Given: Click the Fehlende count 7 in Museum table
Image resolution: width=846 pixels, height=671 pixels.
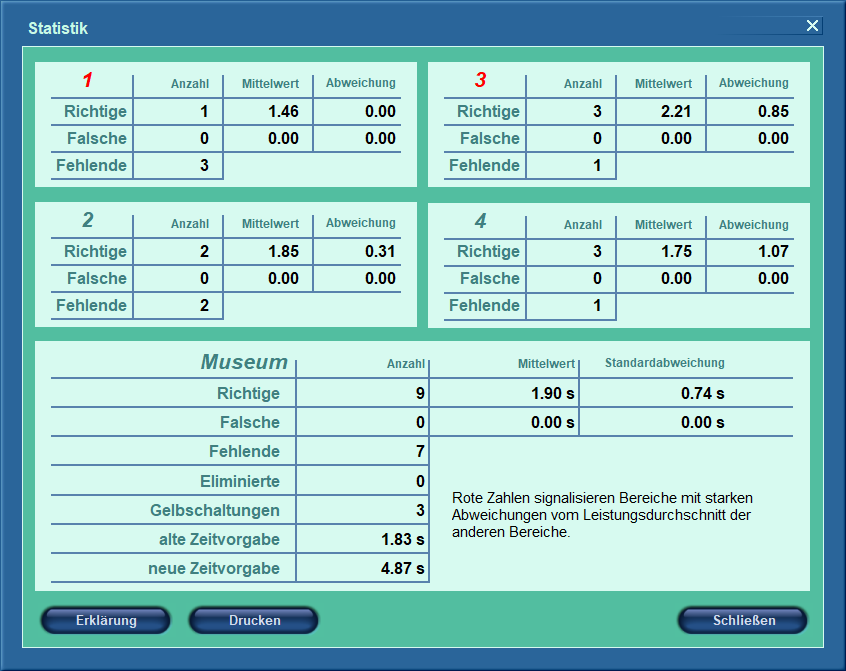Looking at the screenshot, I should (x=420, y=451).
